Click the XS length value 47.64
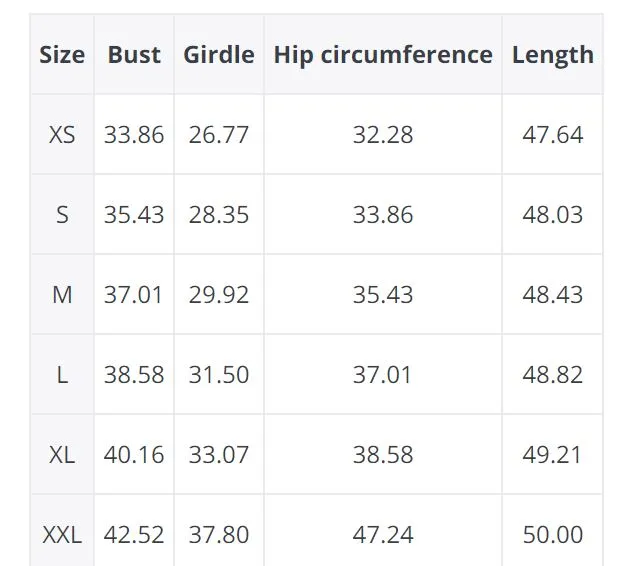Screen dimensions: 629x566 tap(552, 134)
